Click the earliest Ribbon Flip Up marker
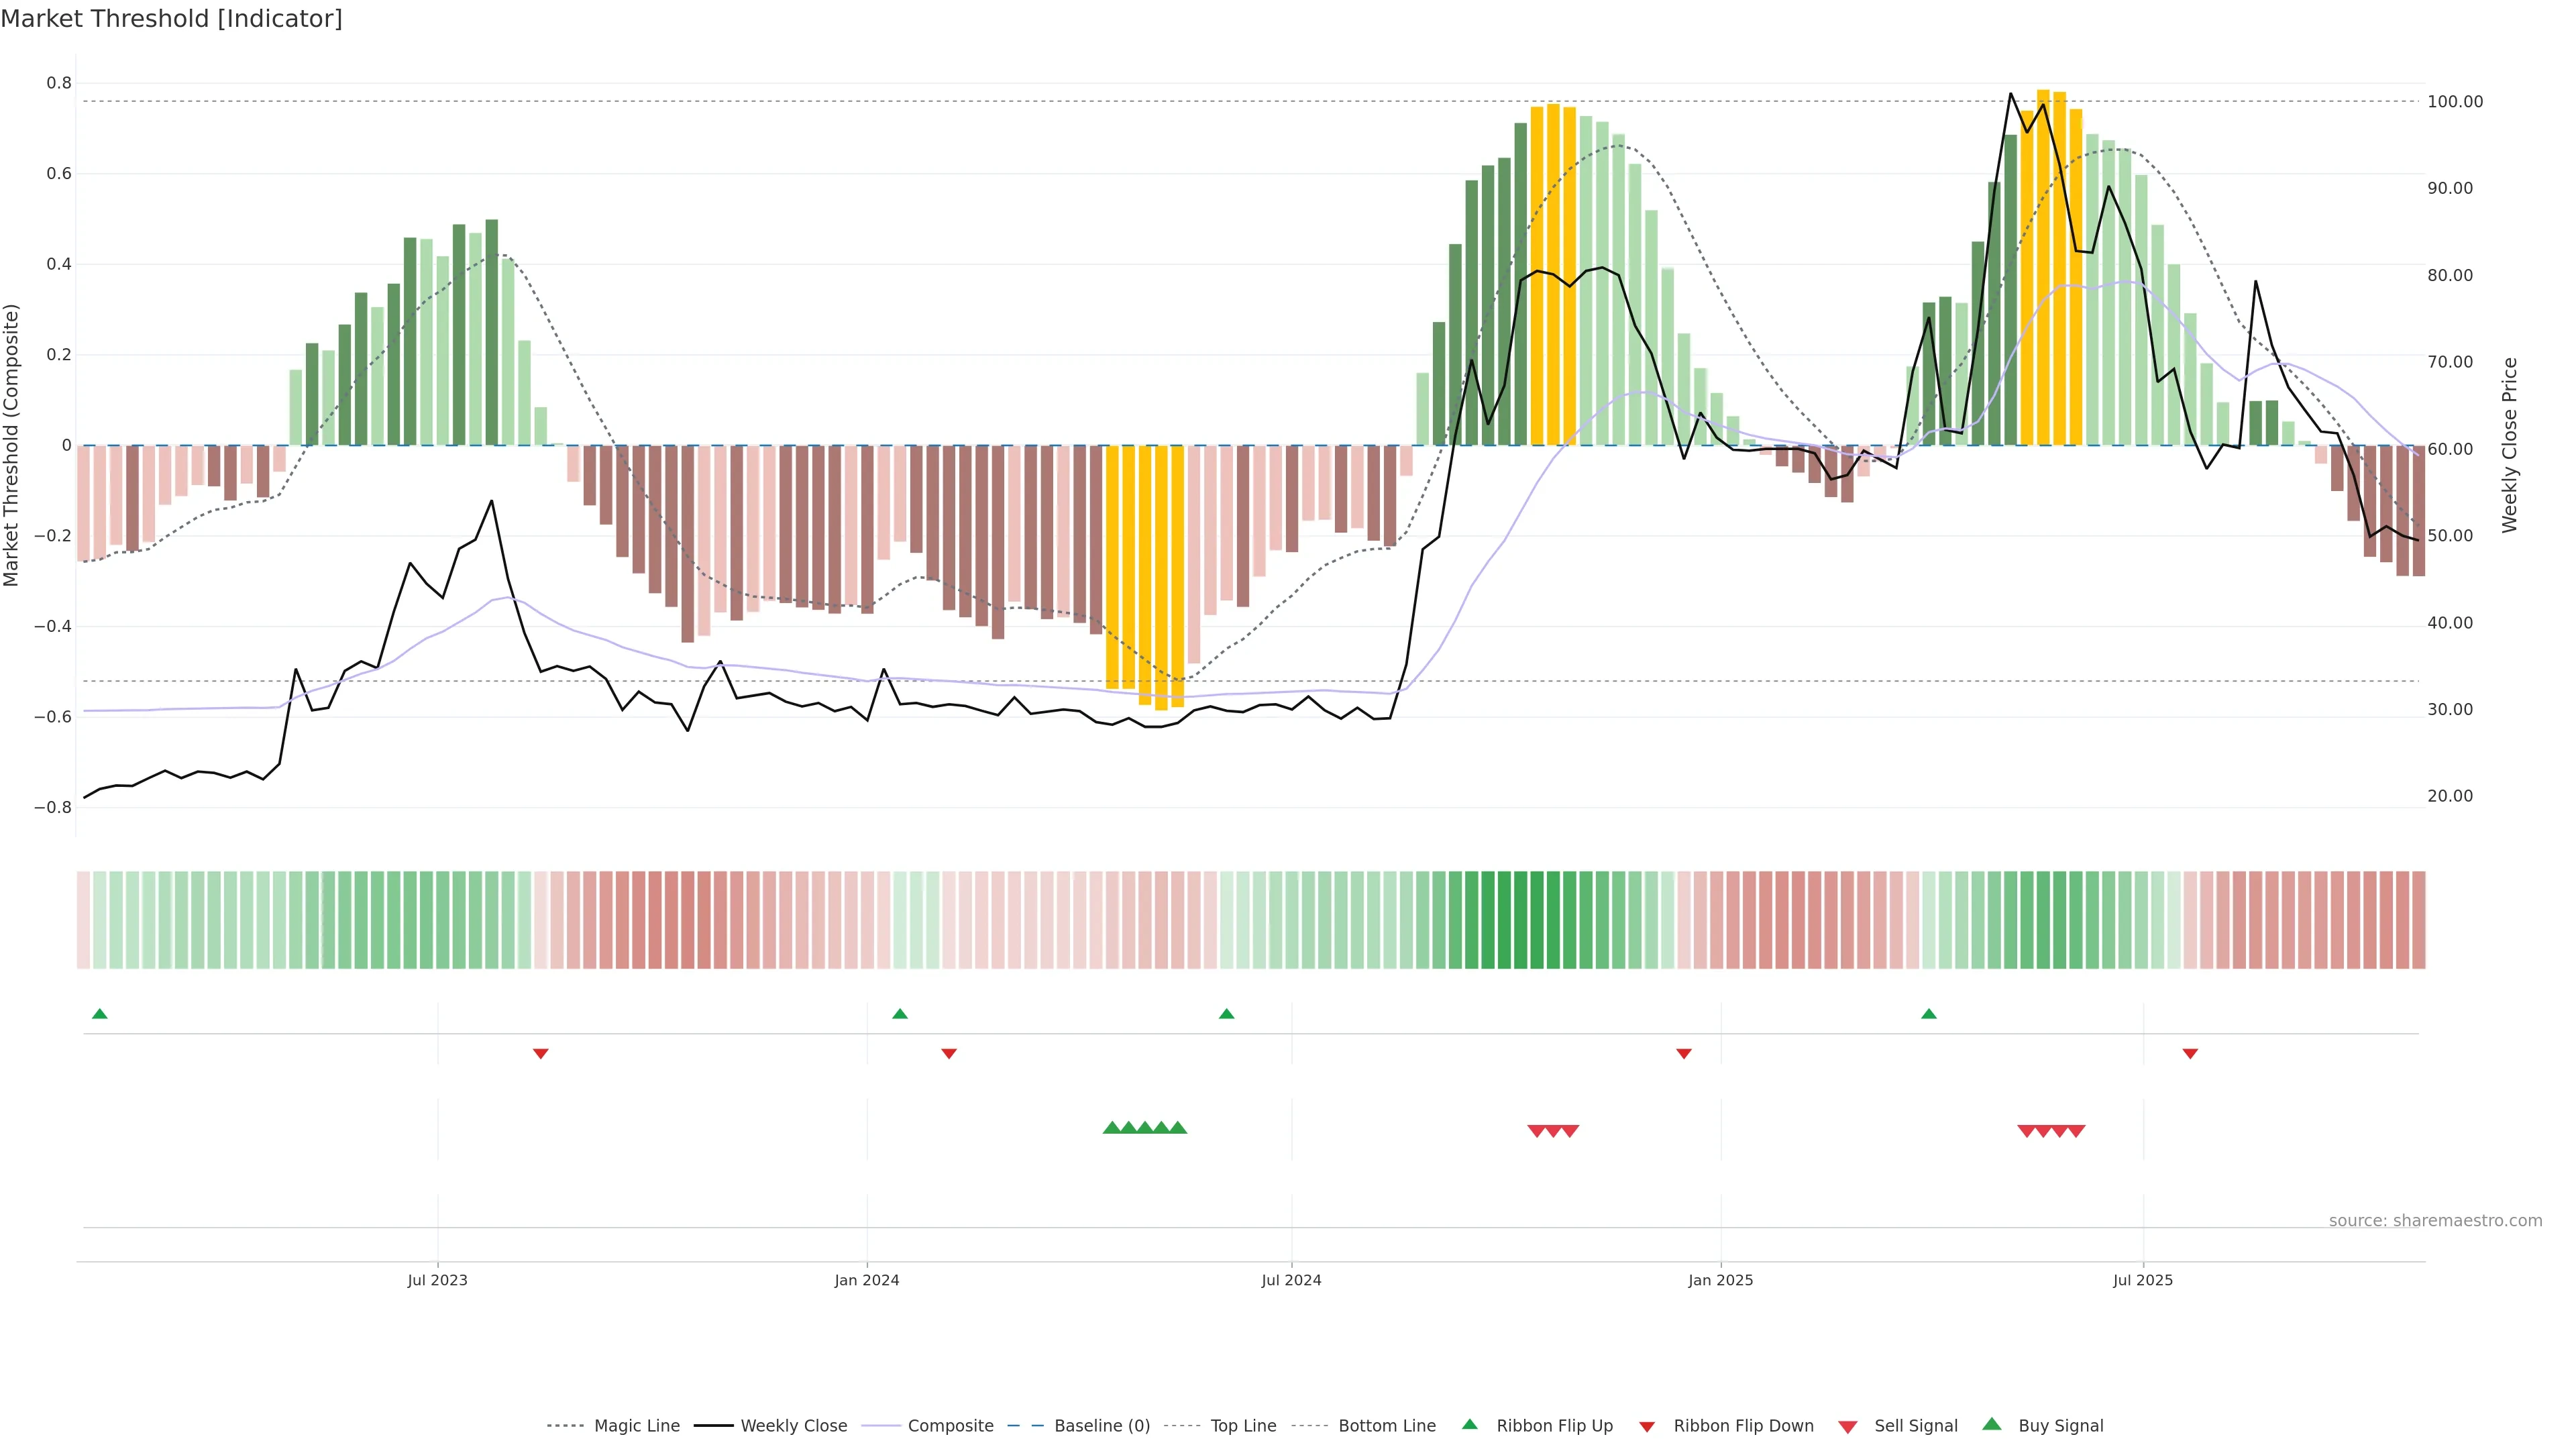Viewport: 2576px width, 1449px height. 99,1014
